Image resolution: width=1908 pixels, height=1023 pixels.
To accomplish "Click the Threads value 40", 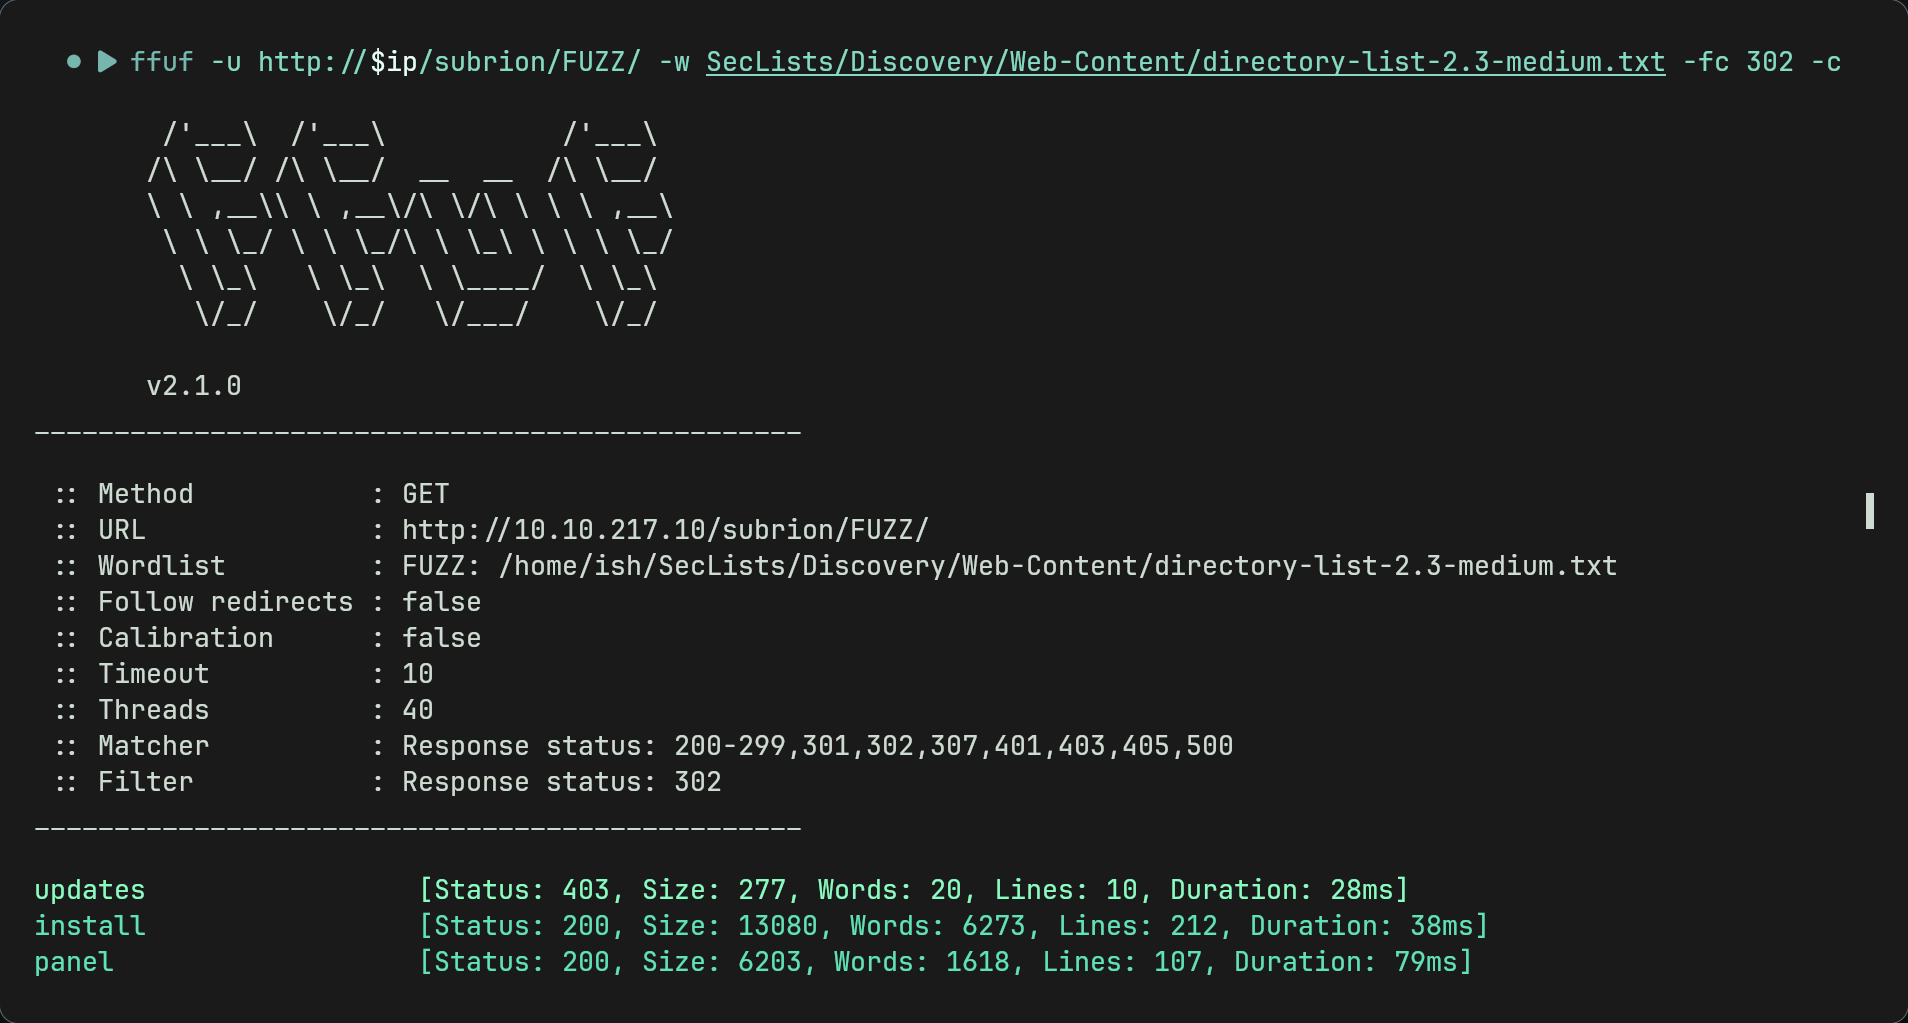I will click(x=418, y=710).
